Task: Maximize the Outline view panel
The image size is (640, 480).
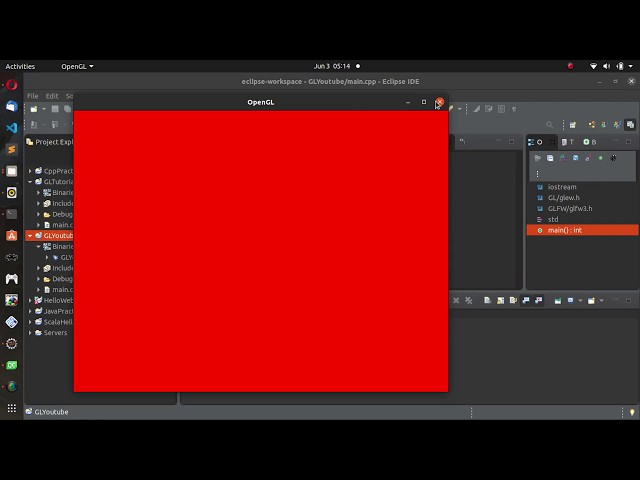Action: point(628,142)
